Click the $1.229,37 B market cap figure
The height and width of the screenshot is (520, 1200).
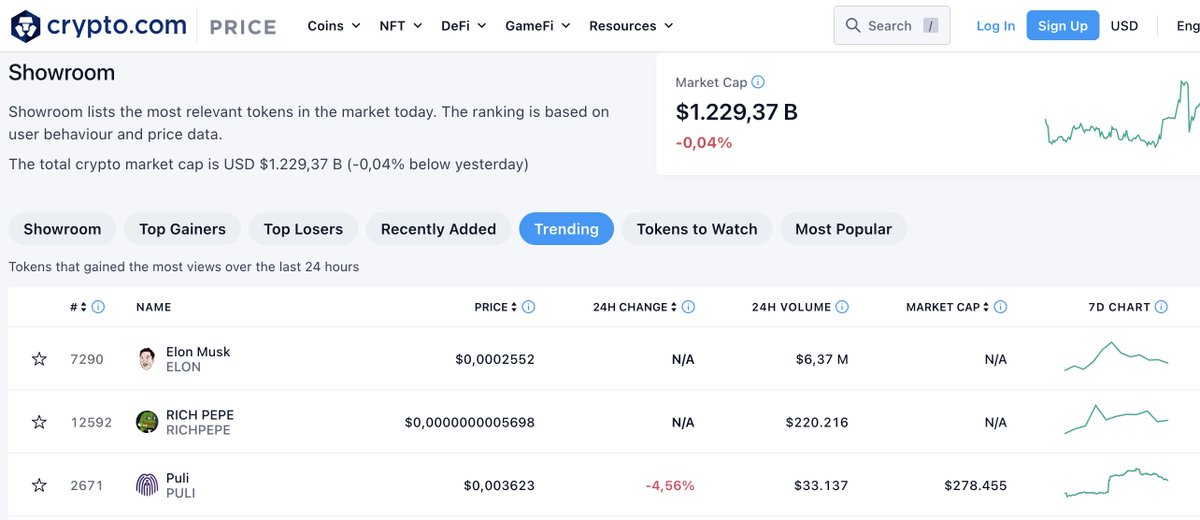(737, 112)
